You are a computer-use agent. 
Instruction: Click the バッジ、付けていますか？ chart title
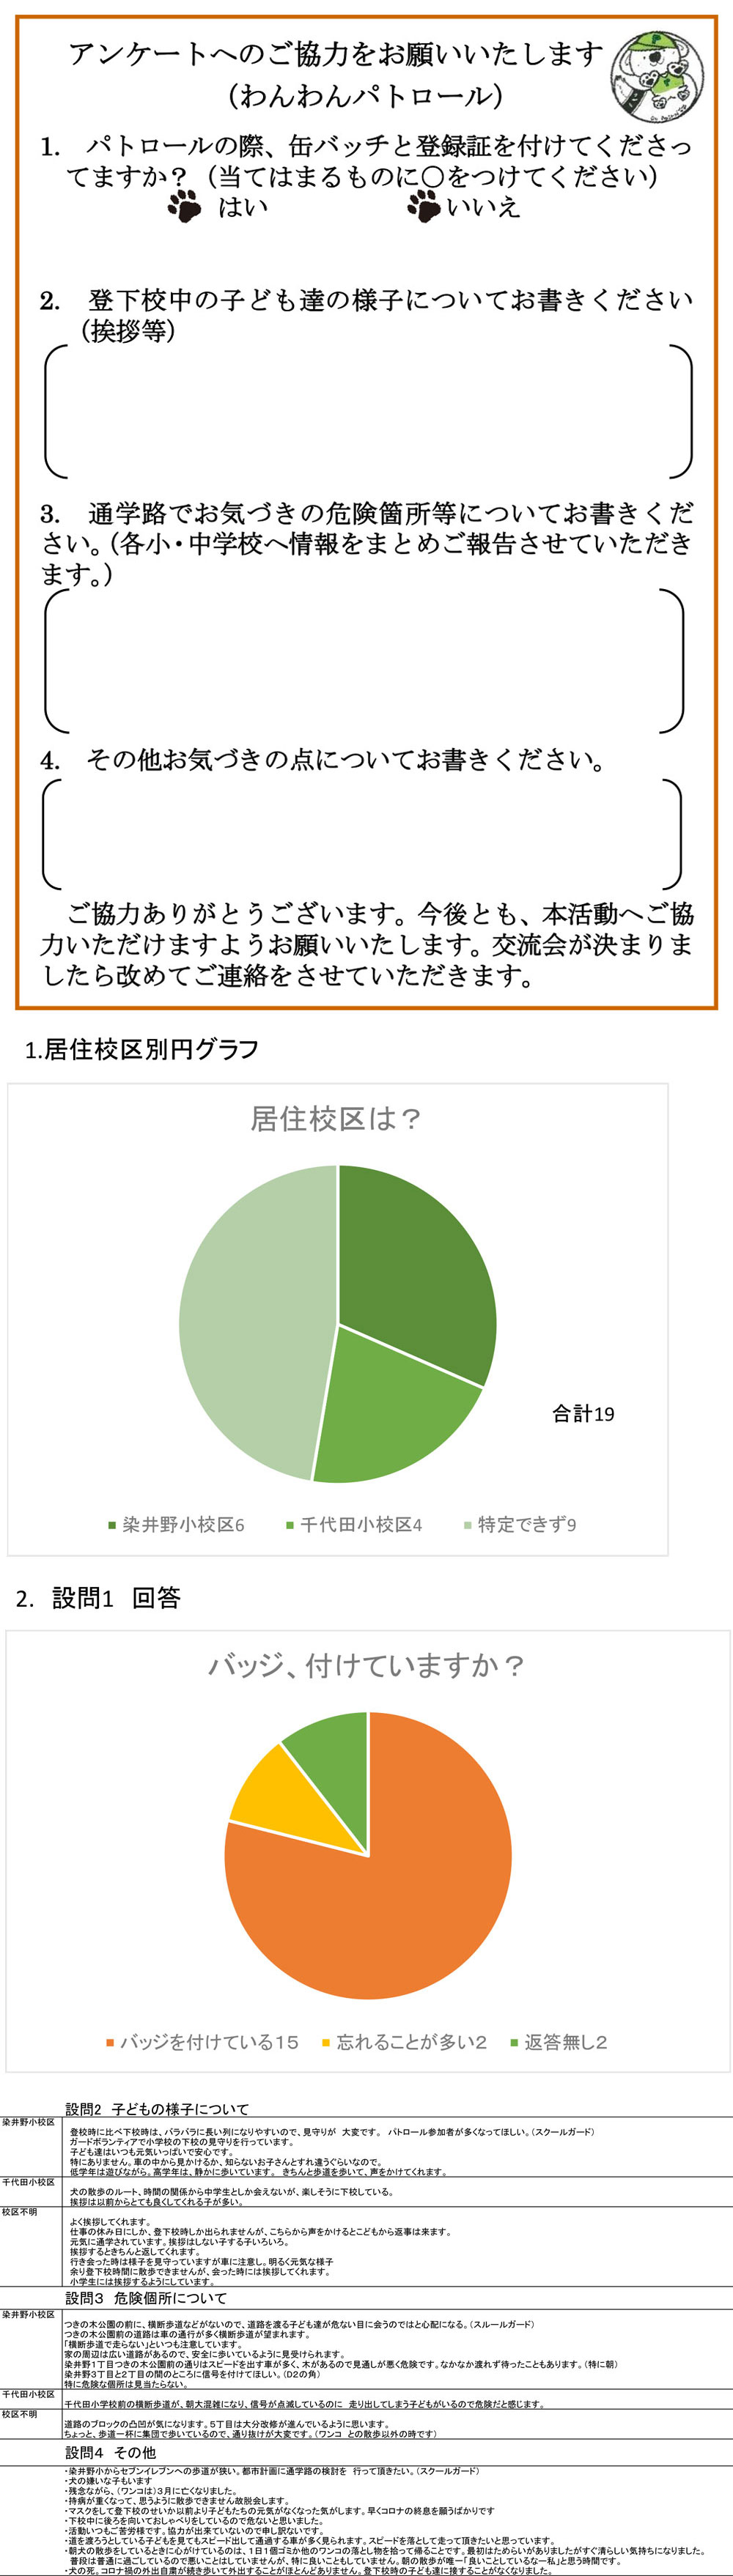[x=366, y=1665]
